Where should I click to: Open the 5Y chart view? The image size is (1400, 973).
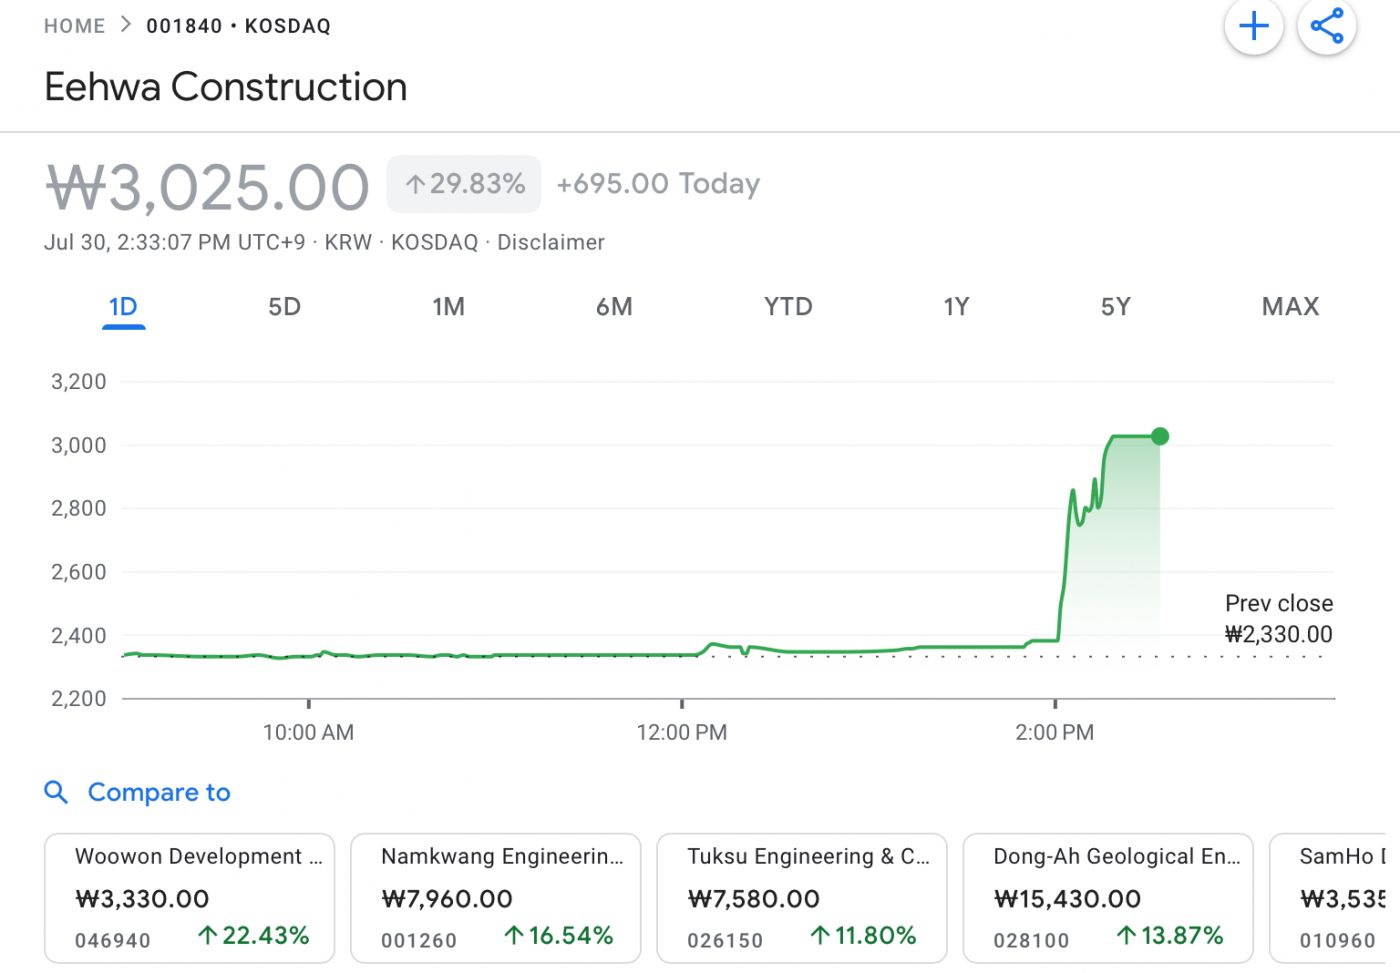pos(1115,307)
